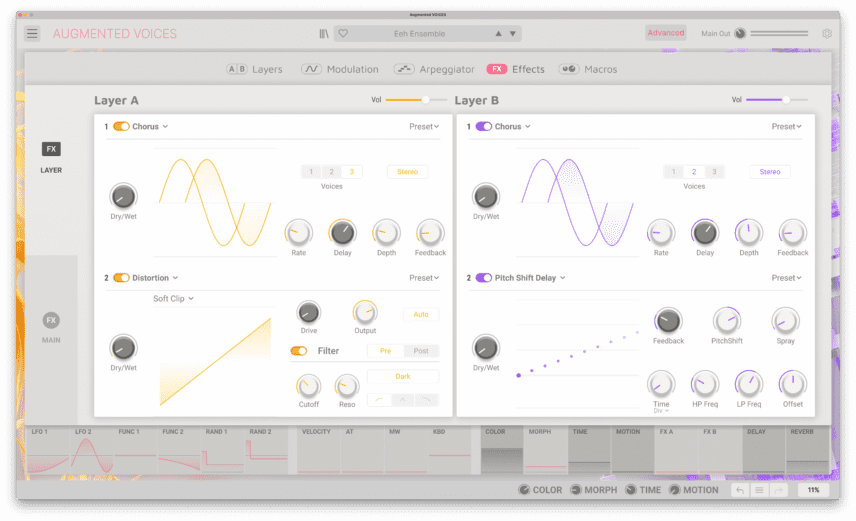Load previous preset with up arrow

point(498,34)
